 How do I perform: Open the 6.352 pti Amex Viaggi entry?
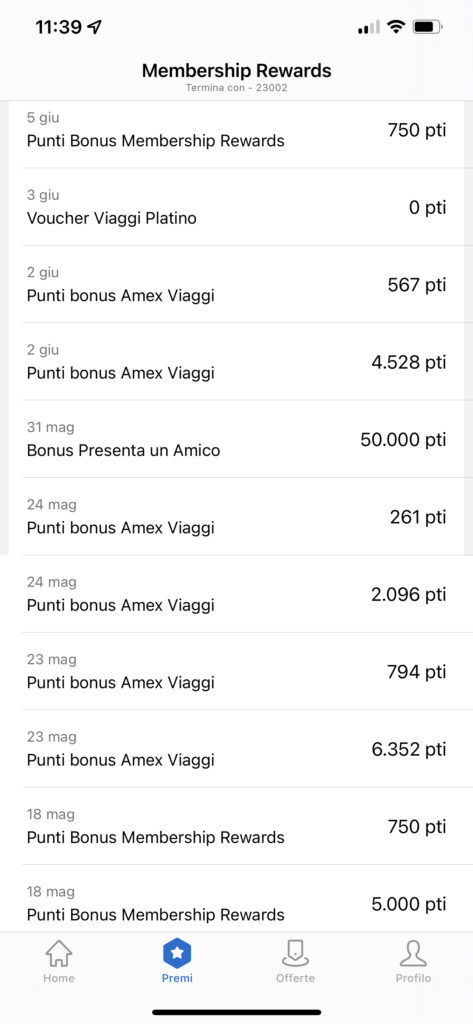click(x=236, y=749)
